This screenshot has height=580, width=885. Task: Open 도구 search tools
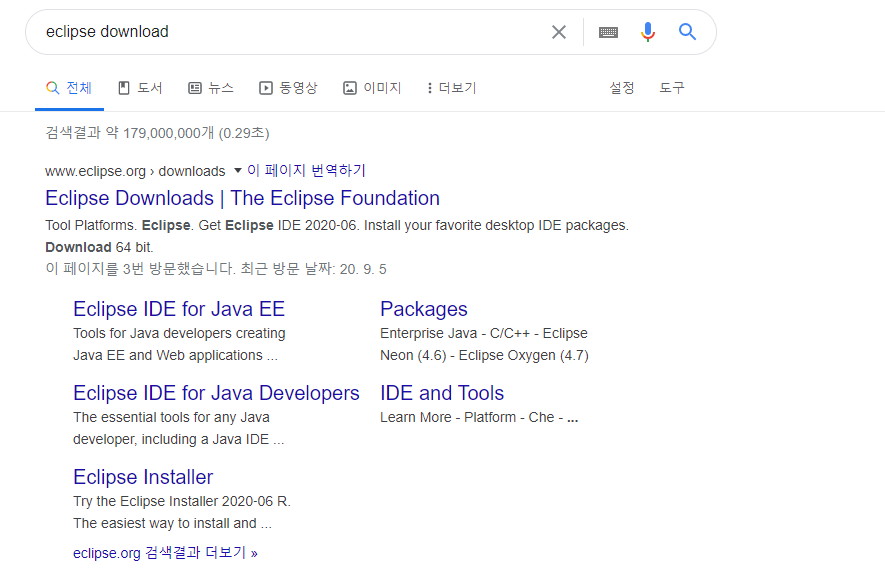pyautogui.click(x=672, y=88)
